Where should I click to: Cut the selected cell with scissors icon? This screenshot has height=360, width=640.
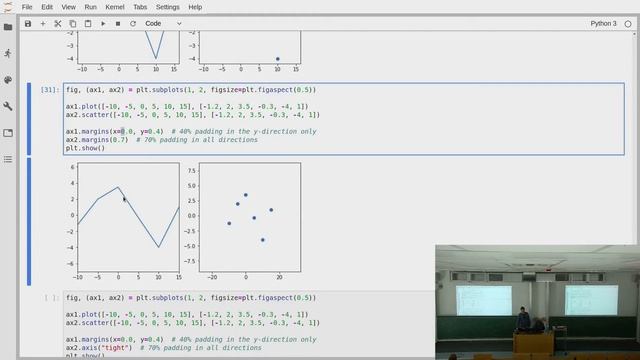58,24
